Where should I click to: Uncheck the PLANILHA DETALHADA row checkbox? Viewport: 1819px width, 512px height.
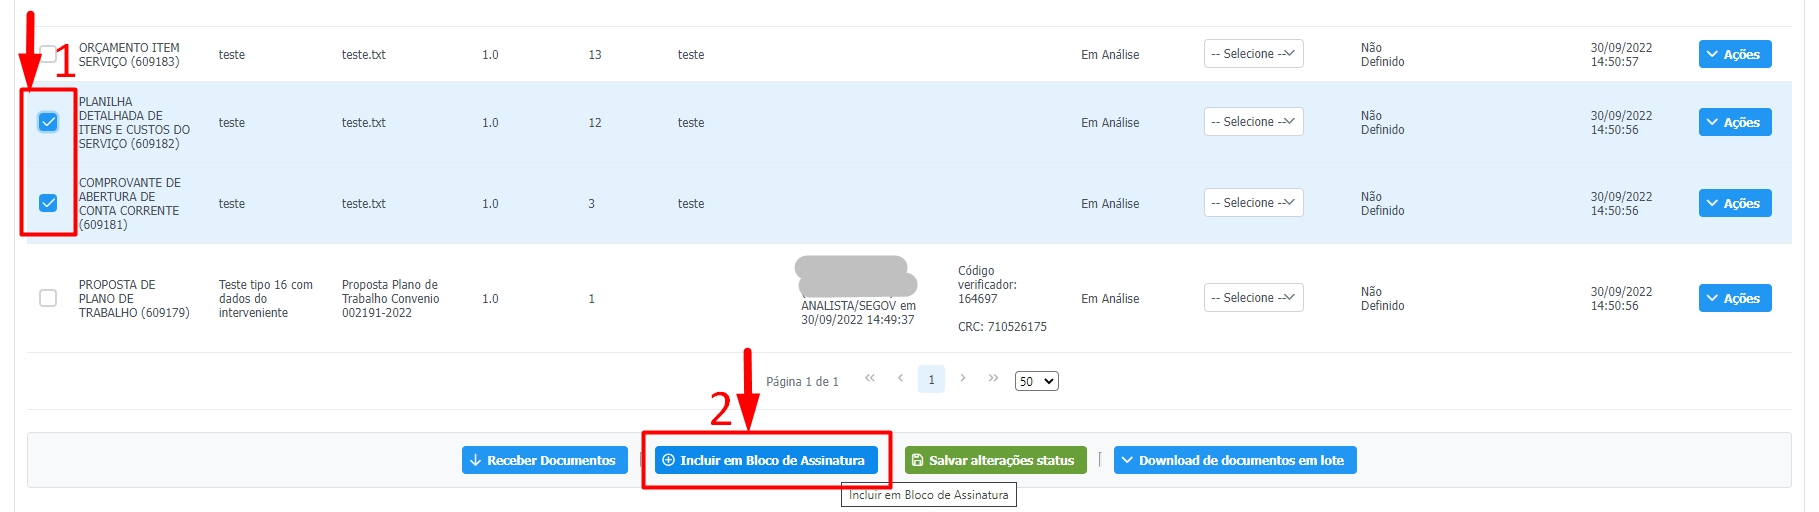(48, 122)
